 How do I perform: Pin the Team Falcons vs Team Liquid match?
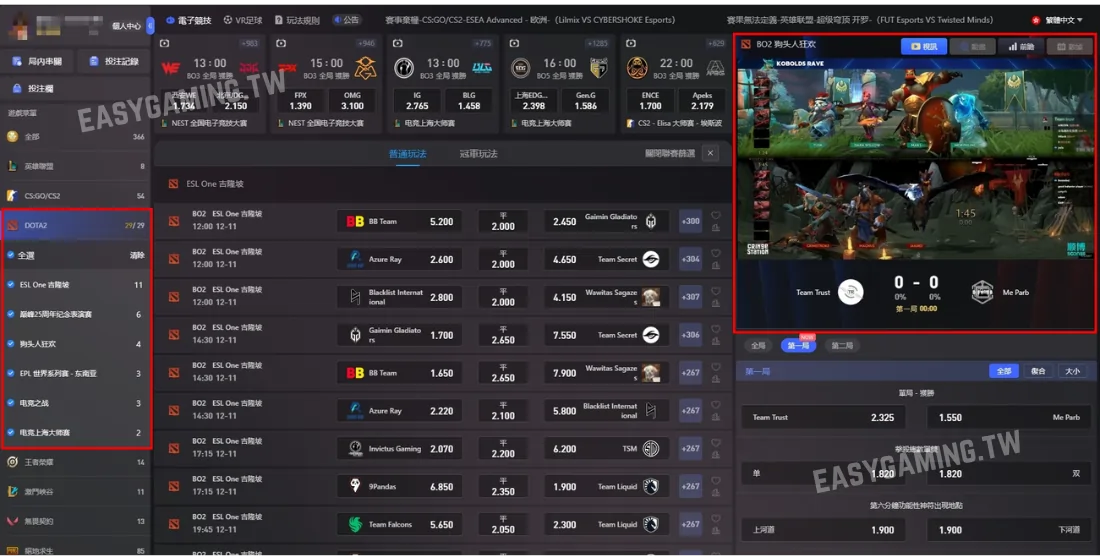716,530
